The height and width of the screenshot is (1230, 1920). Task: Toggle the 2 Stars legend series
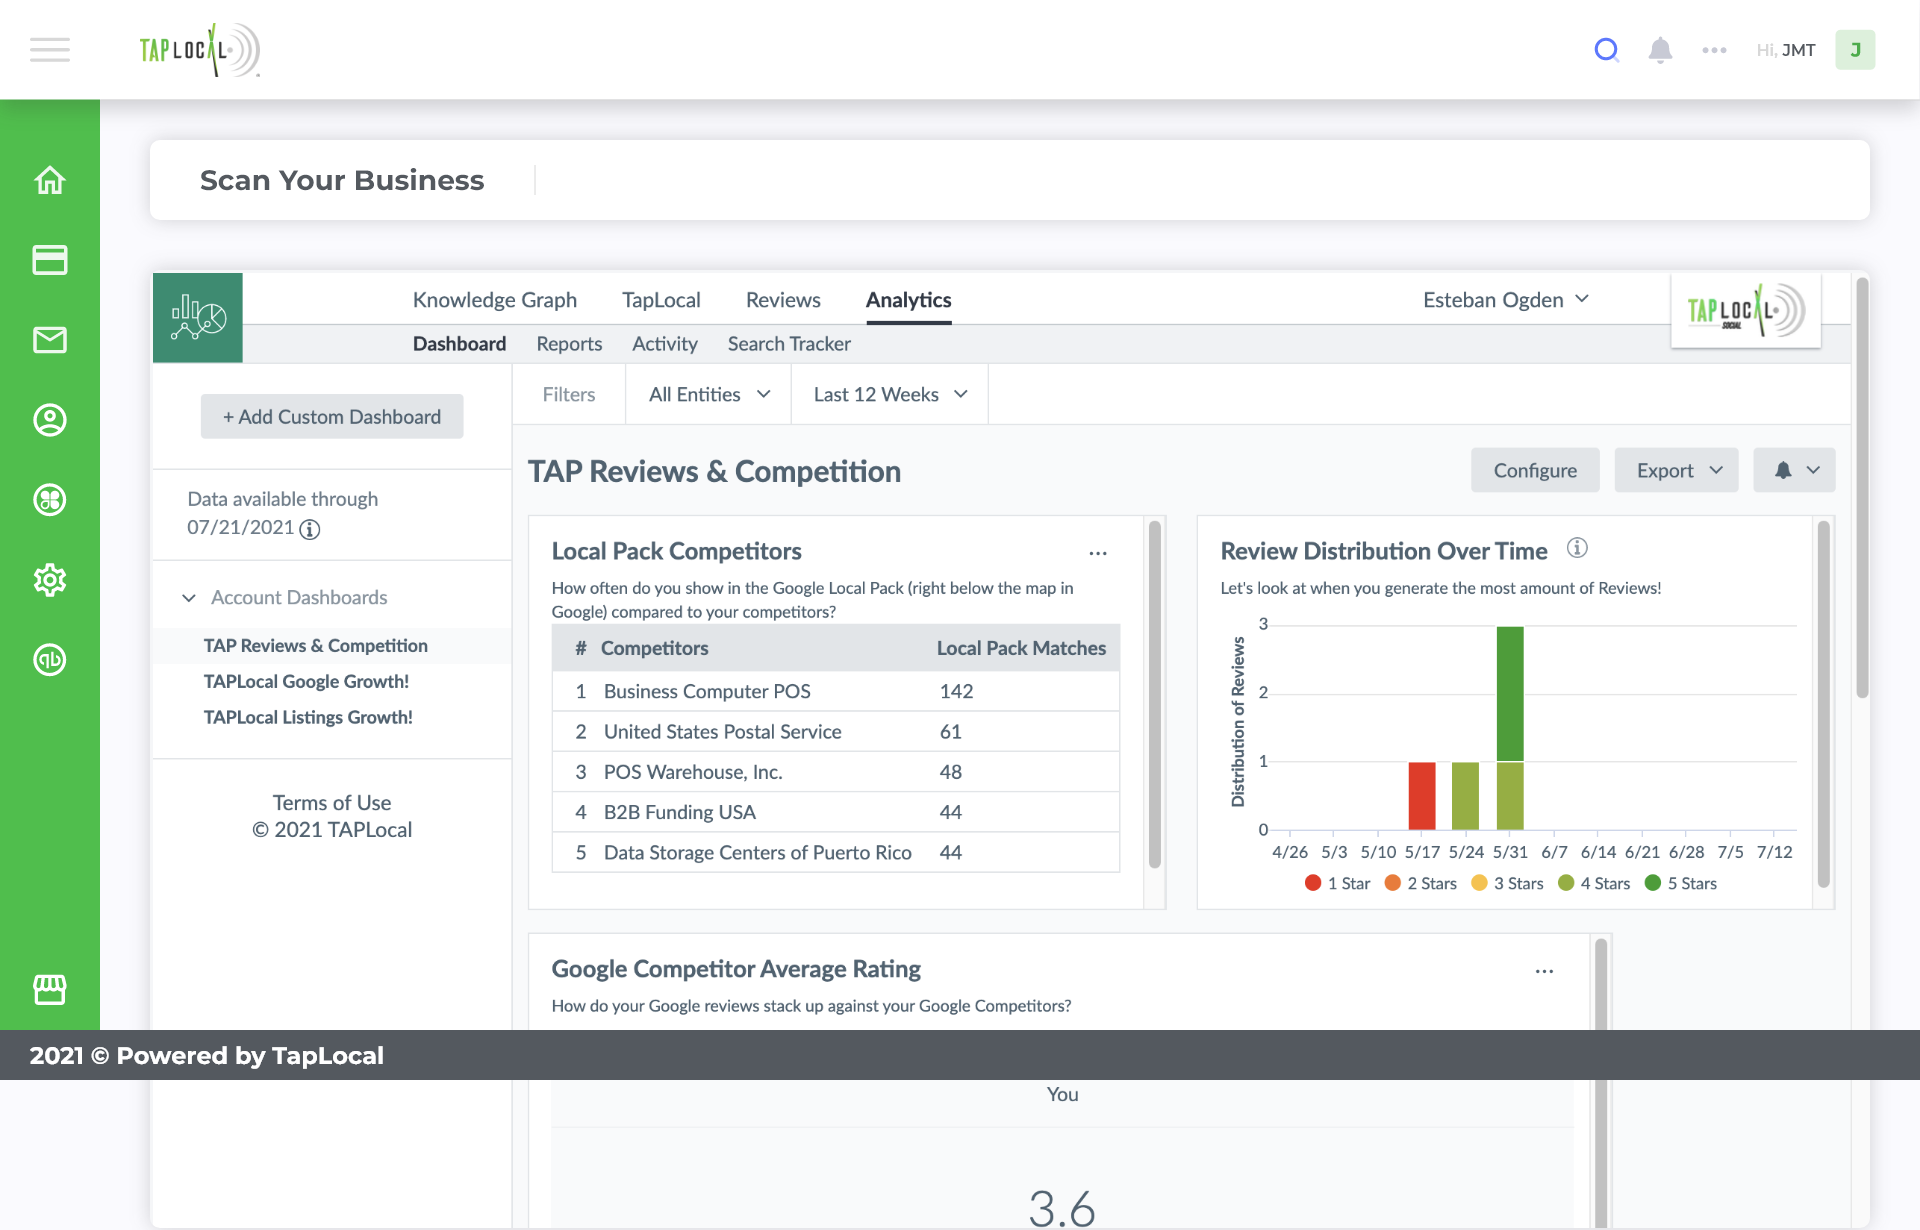(1420, 883)
